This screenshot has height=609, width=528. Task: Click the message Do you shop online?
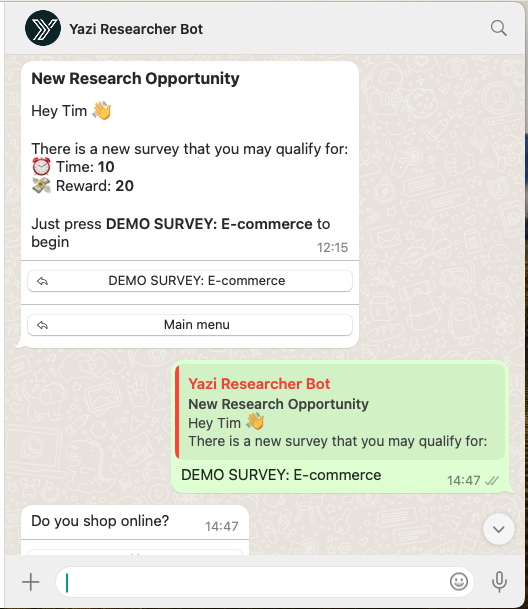(100, 521)
